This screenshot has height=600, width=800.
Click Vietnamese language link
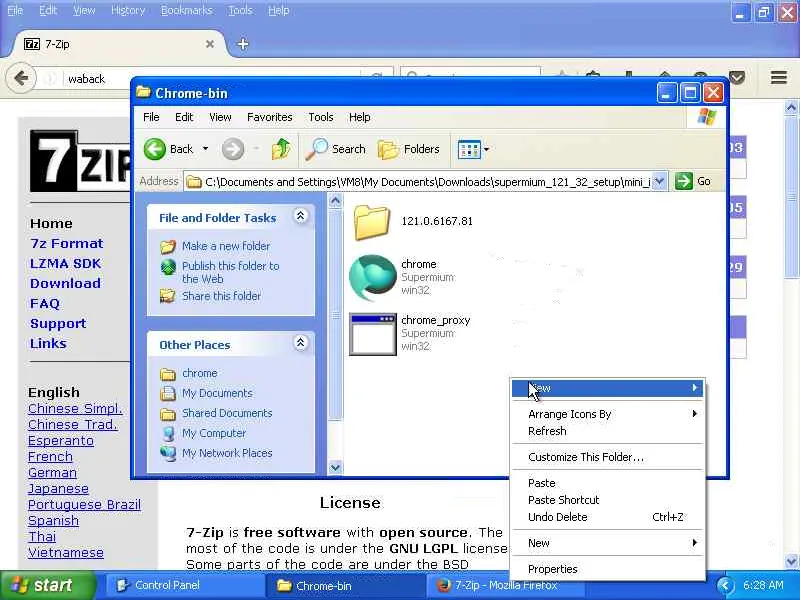point(66,553)
